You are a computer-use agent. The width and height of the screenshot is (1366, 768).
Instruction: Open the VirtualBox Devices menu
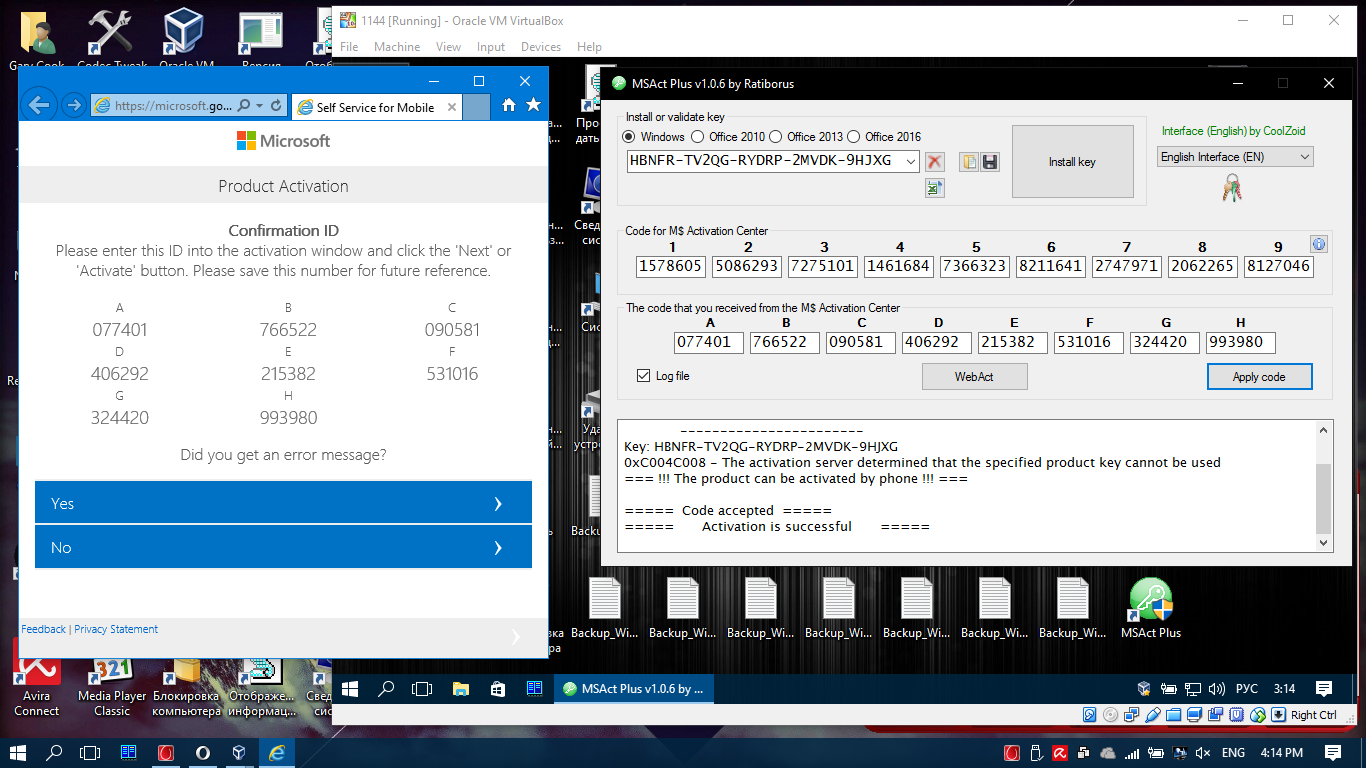(541, 47)
